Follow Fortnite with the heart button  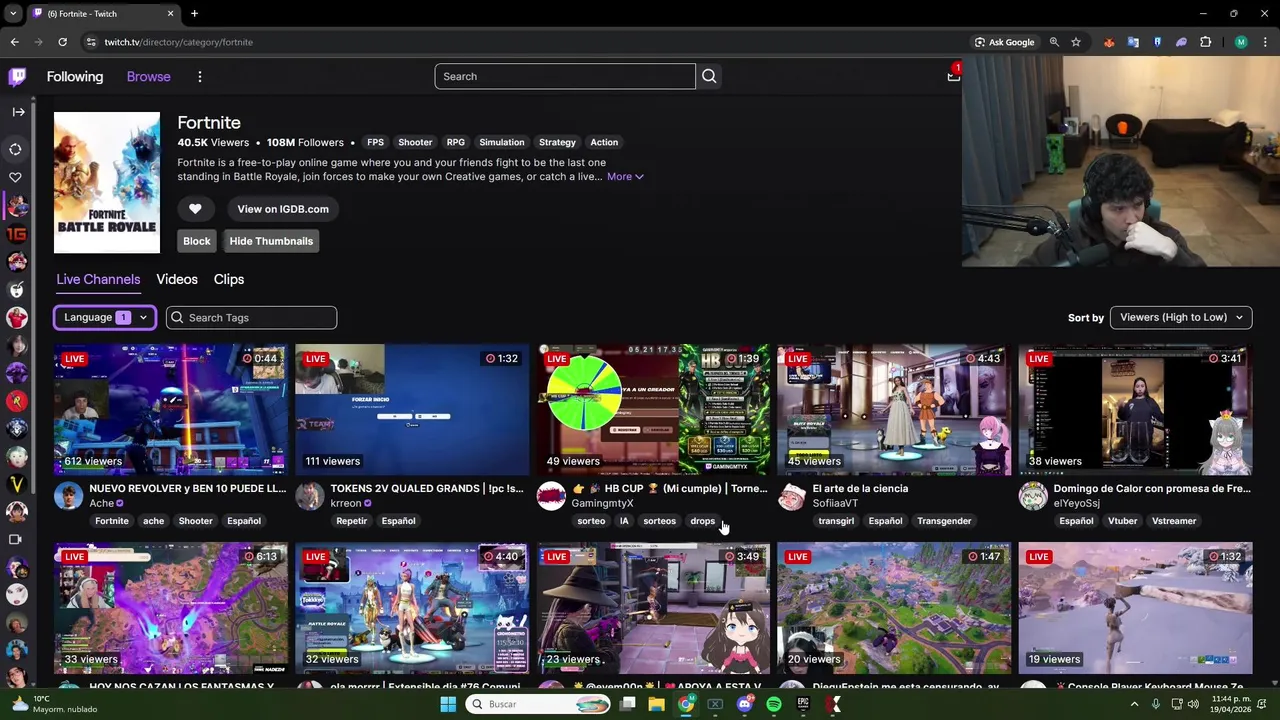[x=195, y=209]
